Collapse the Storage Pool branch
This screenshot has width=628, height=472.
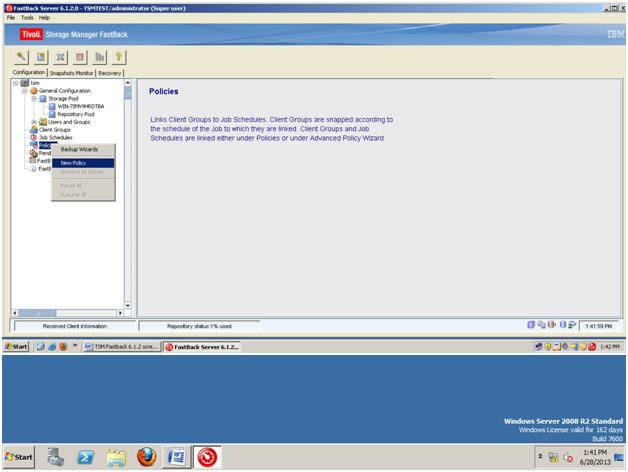pos(34,99)
